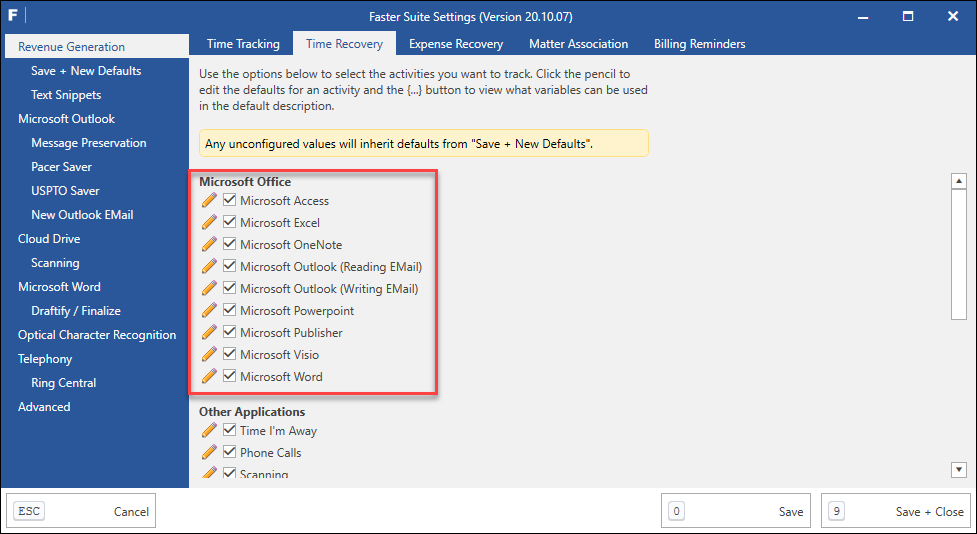Toggle the Microsoft Word checkbox
977x534 pixels.
click(x=229, y=376)
